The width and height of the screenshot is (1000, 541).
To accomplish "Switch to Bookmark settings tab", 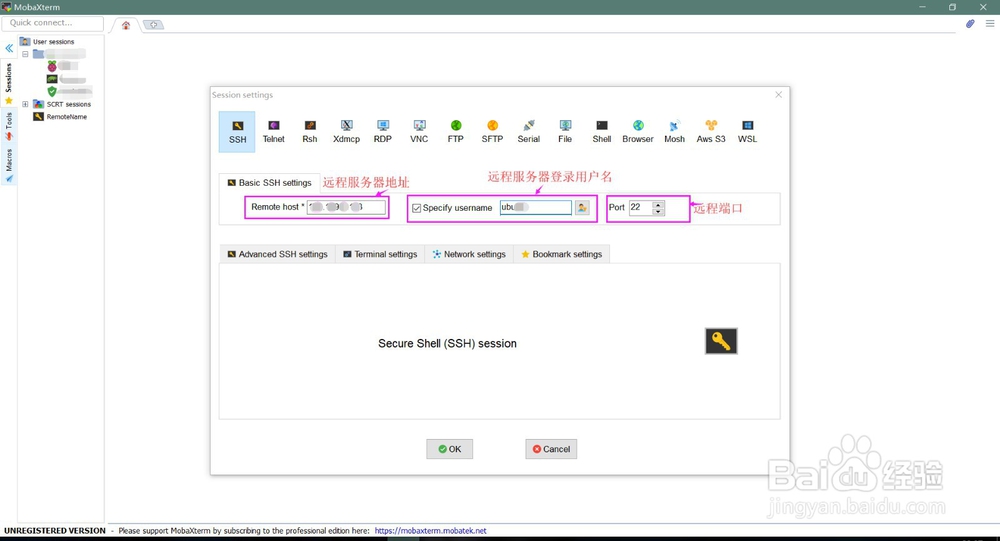I will [561, 254].
